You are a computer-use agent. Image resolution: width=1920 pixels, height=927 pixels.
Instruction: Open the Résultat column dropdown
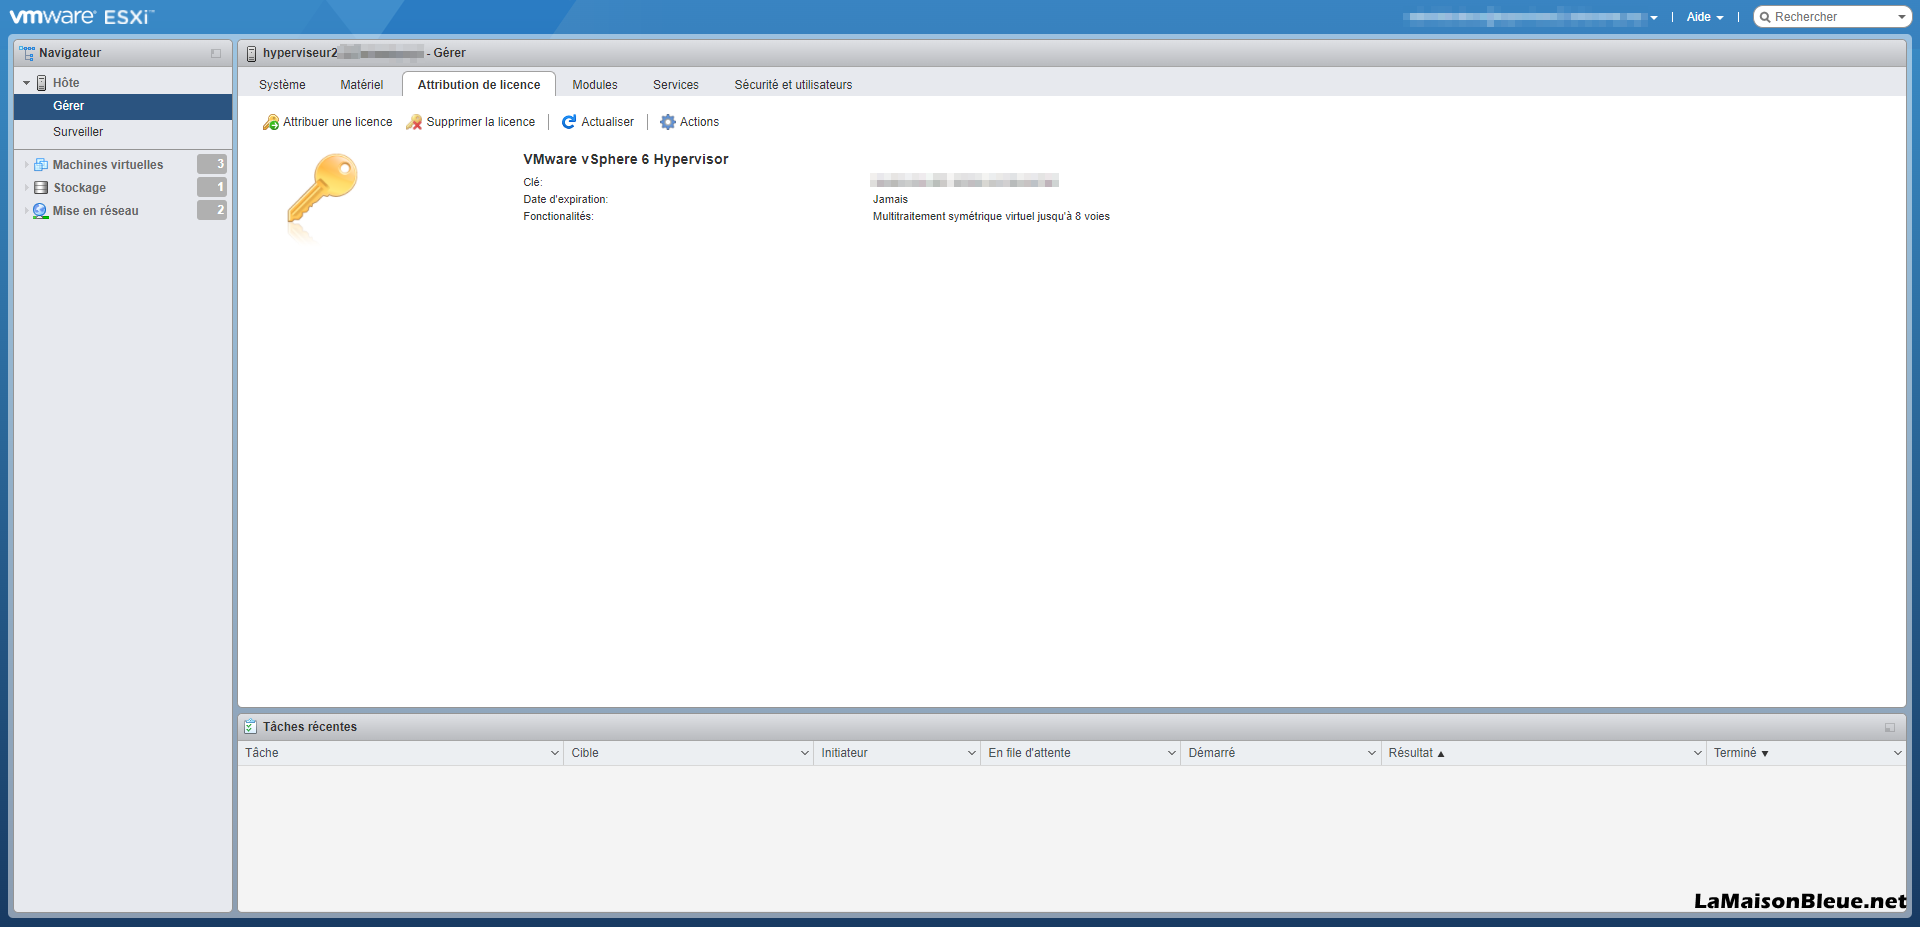pos(1698,753)
